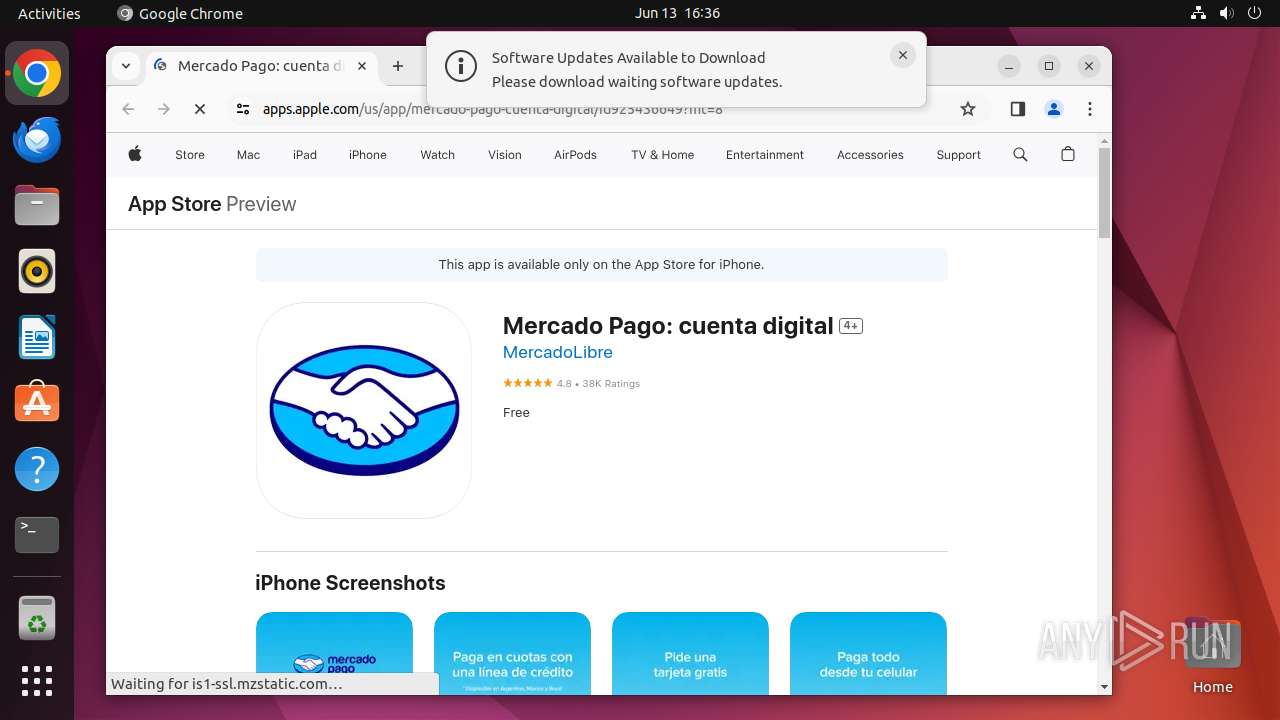The height and width of the screenshot is (720, 1280).
Task: Open Vision in Apple navigation
Action: click(x=505, y=155)
